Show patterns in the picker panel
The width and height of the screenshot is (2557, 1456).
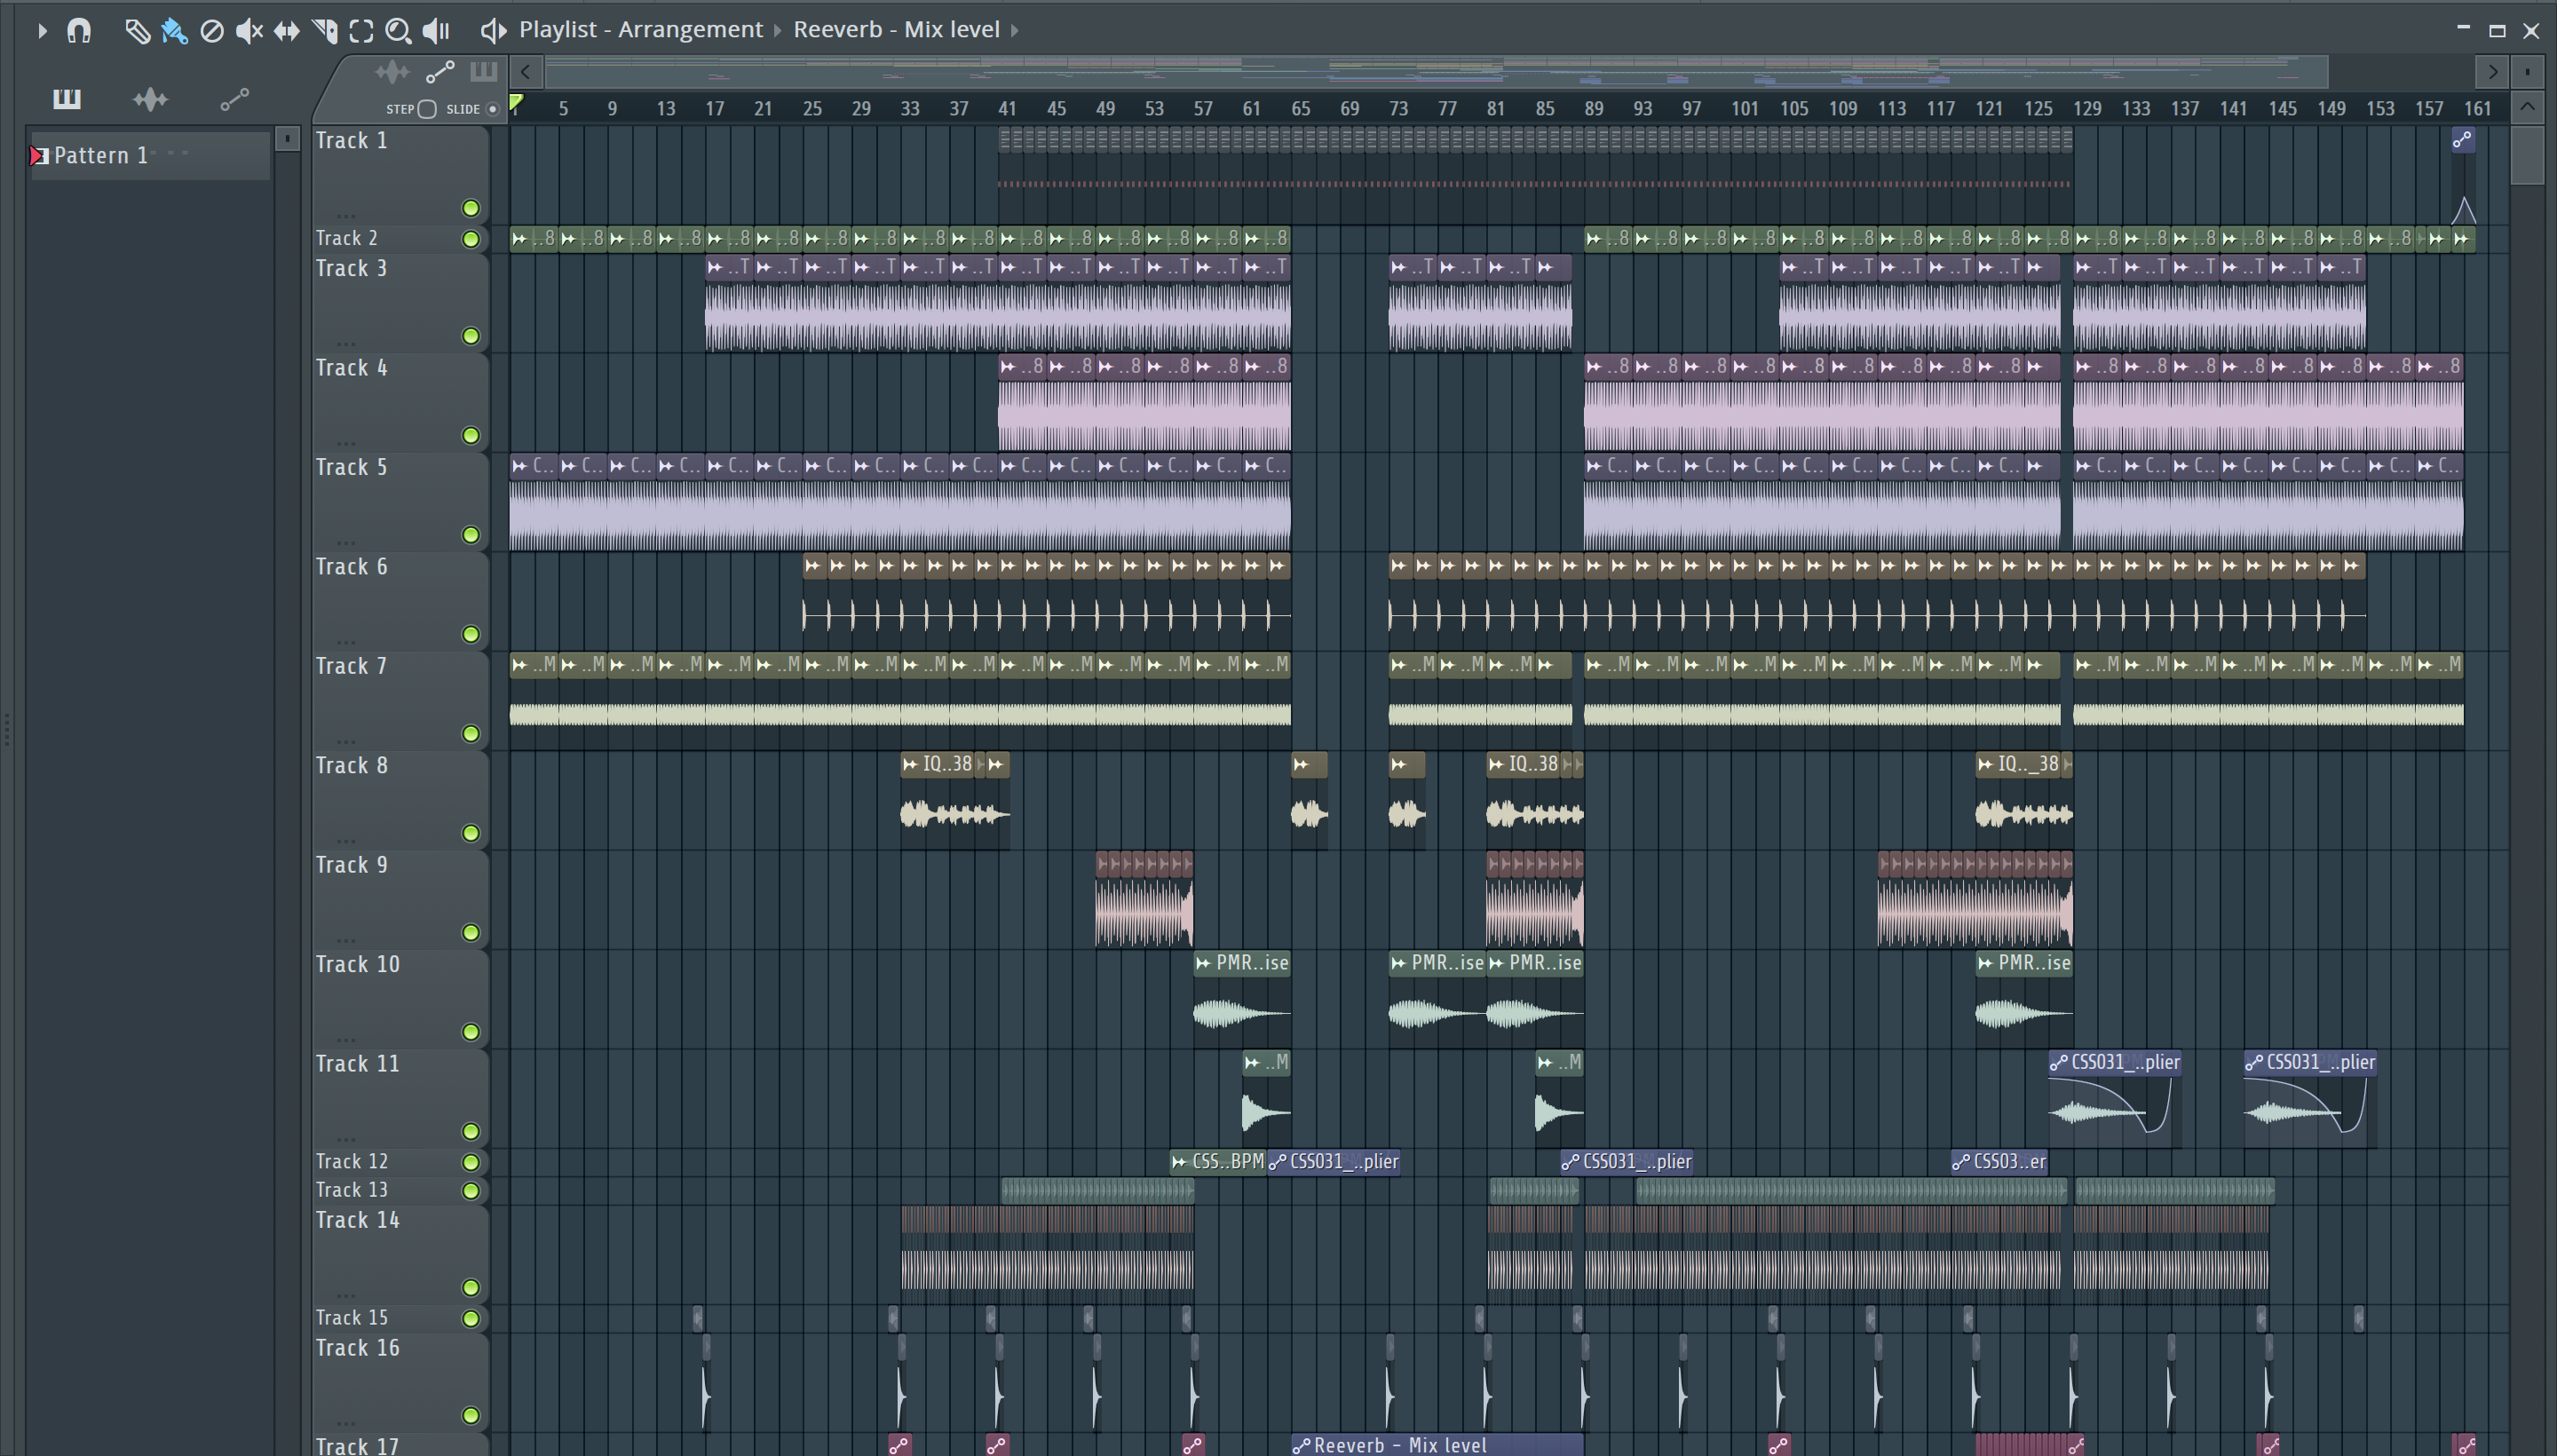(67, 98)
